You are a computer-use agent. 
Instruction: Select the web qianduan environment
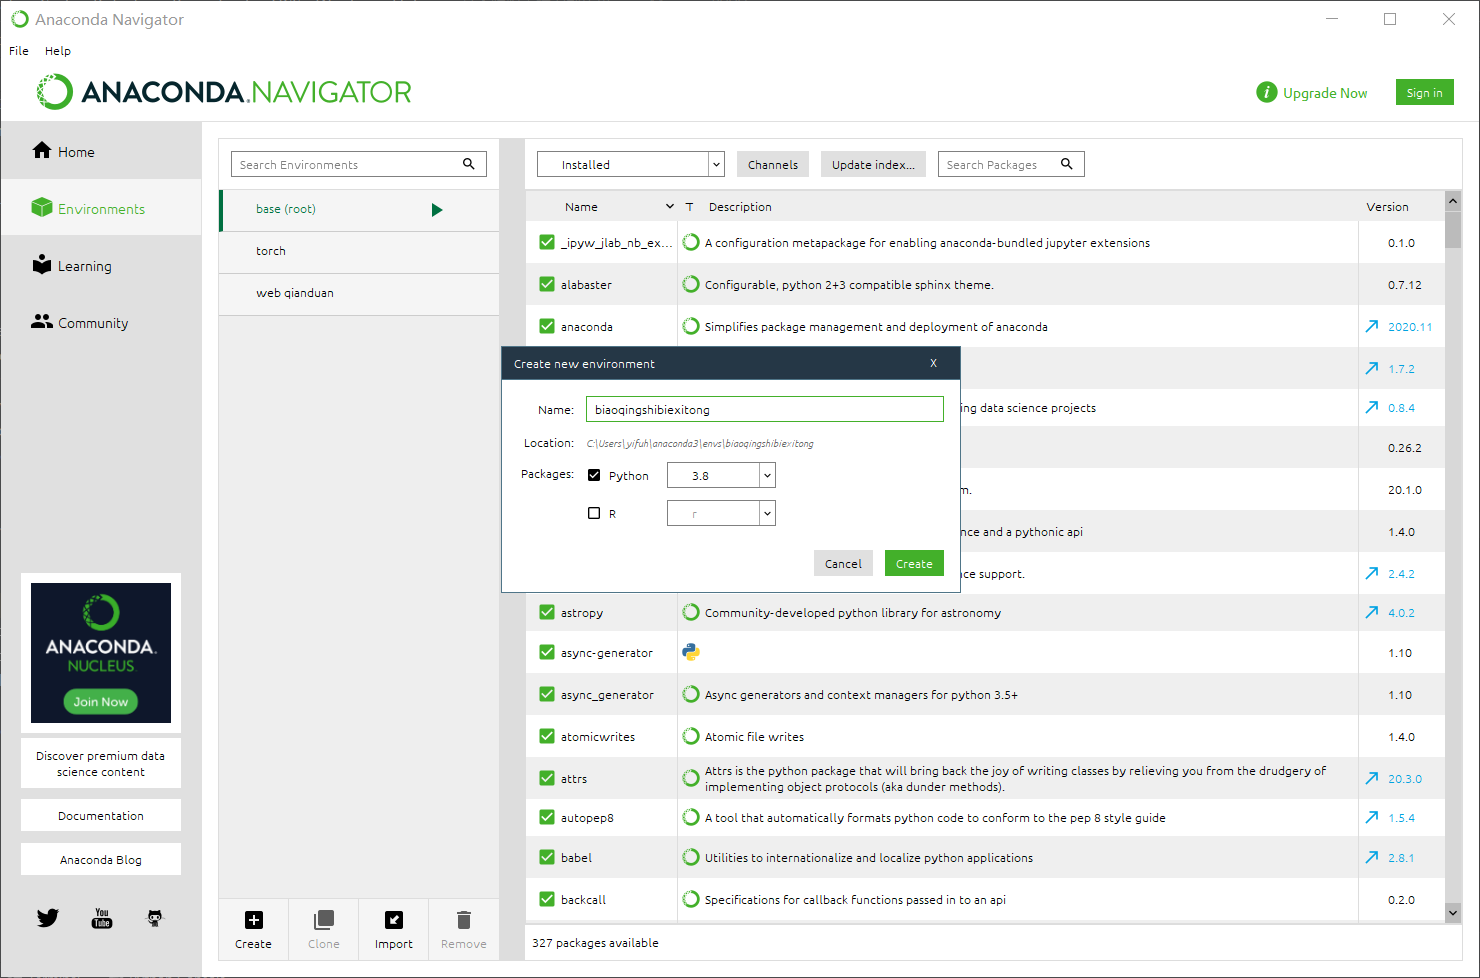point(359,293)
